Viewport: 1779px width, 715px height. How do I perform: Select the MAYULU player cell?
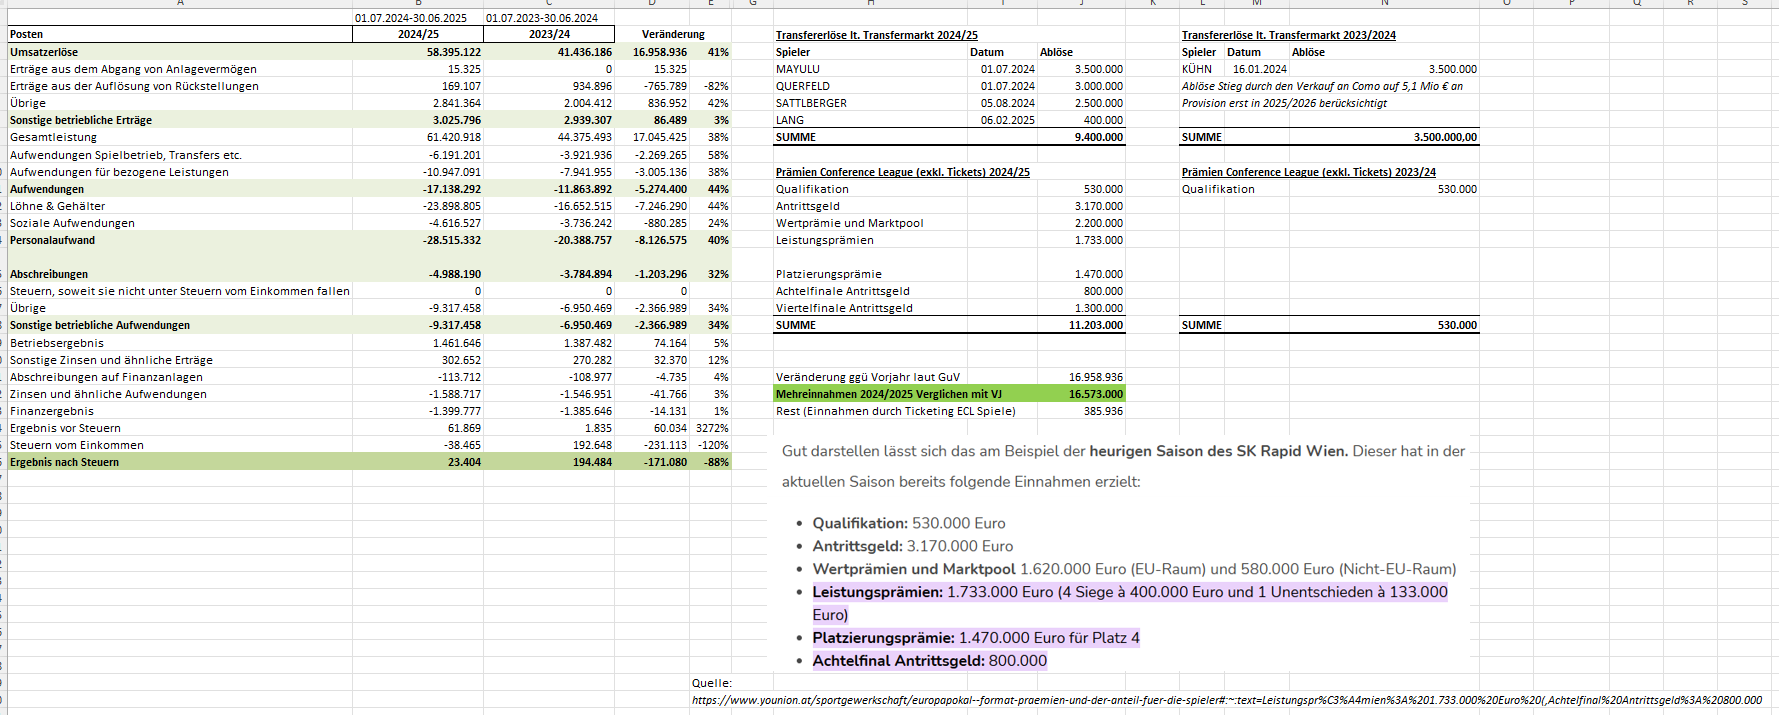[x=798, y=69]
